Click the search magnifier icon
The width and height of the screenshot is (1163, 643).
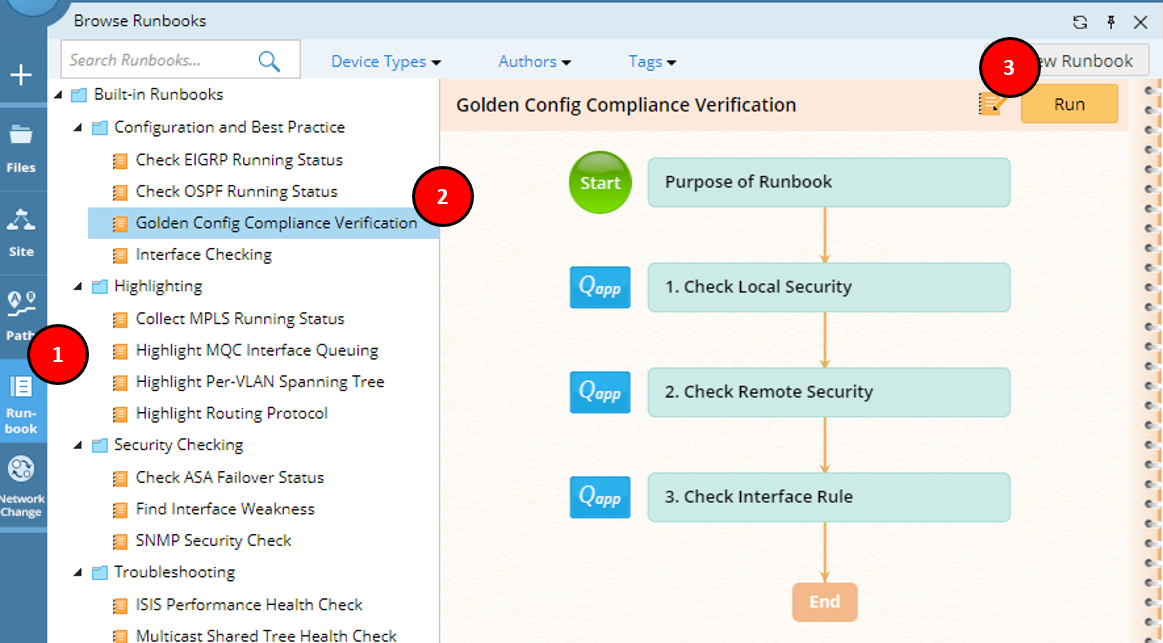point(269,61)
